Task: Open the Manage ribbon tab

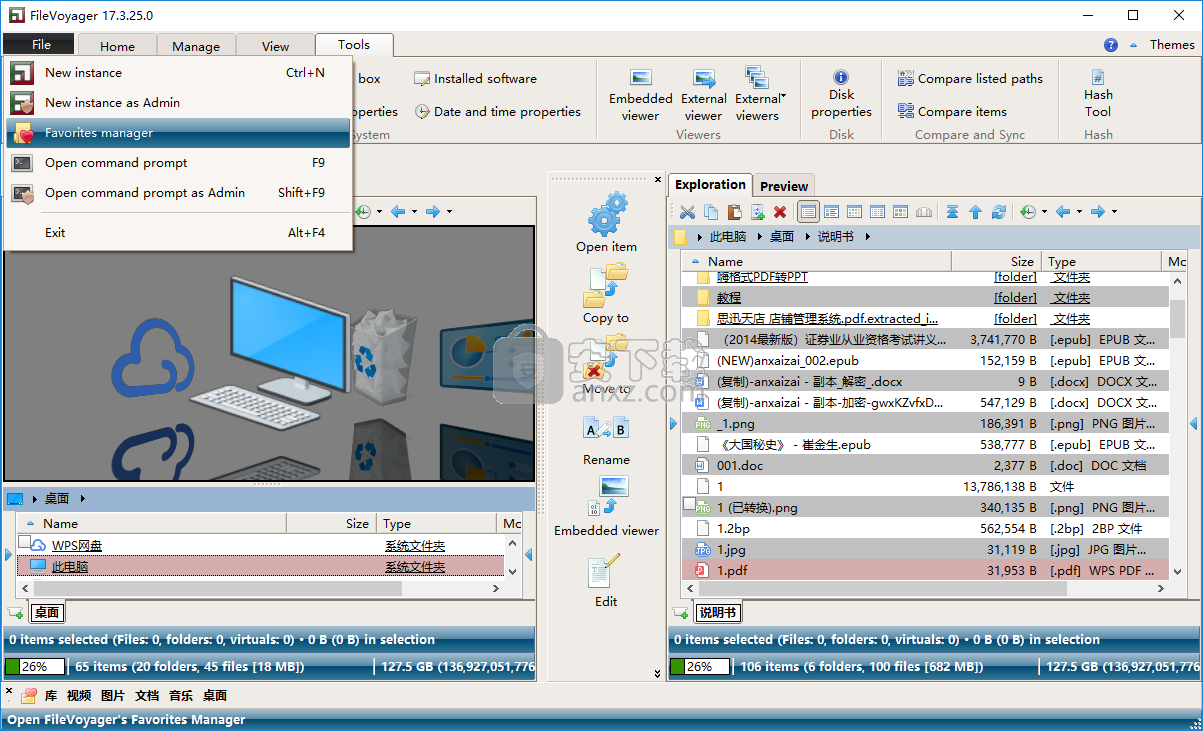Action: point(196,46)
